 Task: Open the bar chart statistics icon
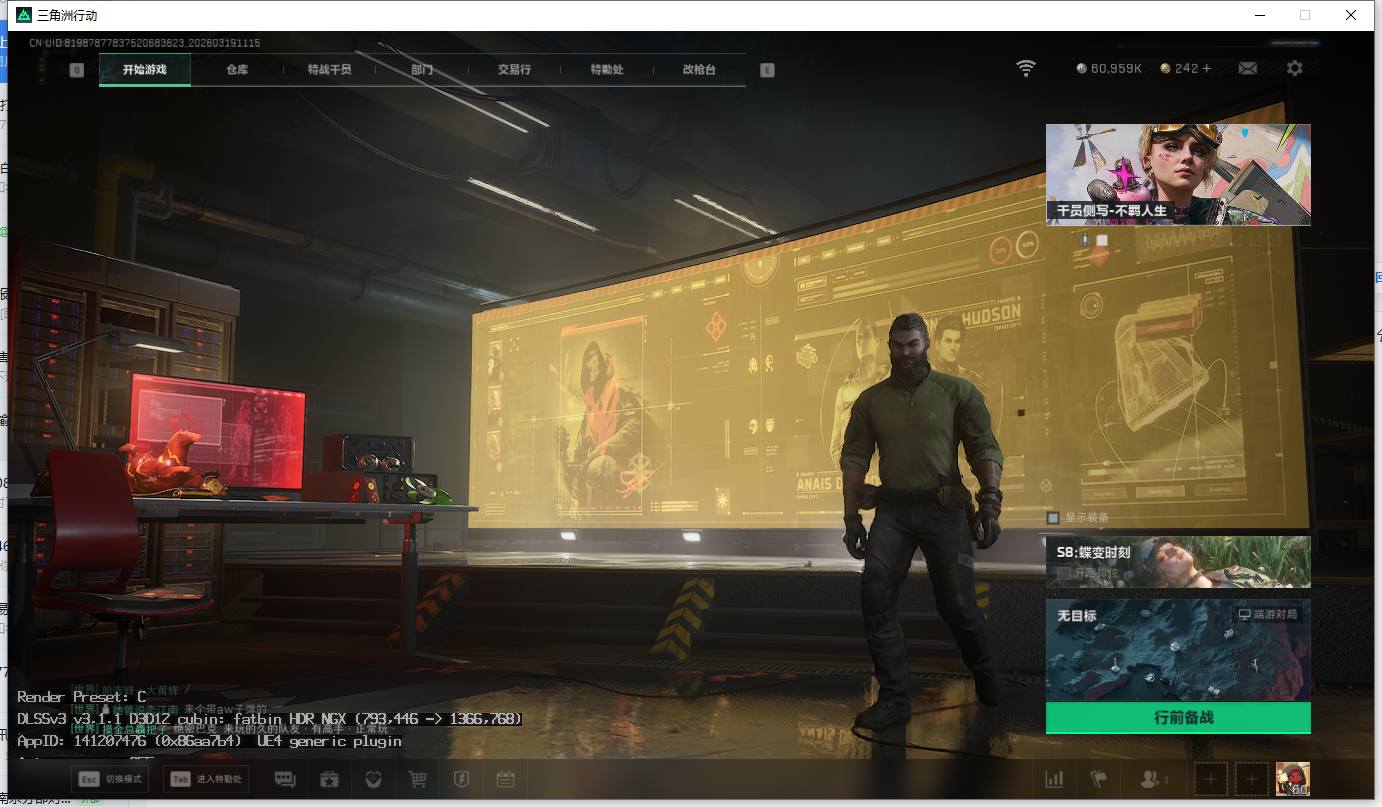tap(1054, 779)
